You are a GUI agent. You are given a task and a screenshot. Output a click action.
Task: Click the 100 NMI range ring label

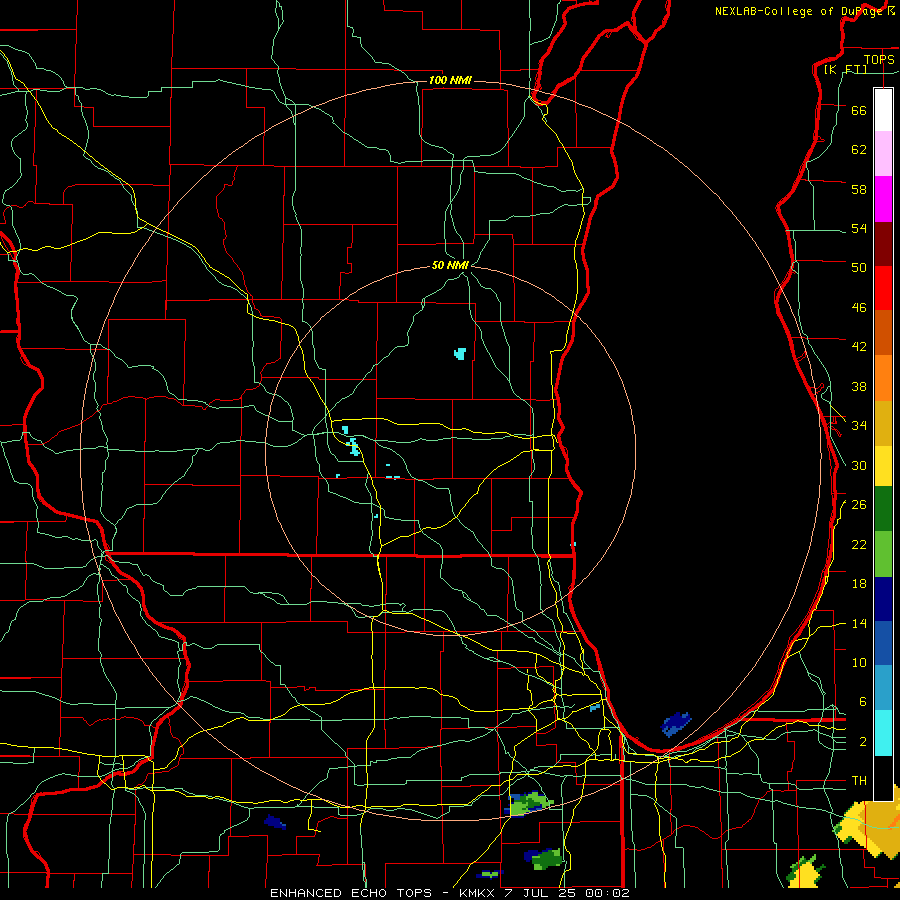pos(450,80)
